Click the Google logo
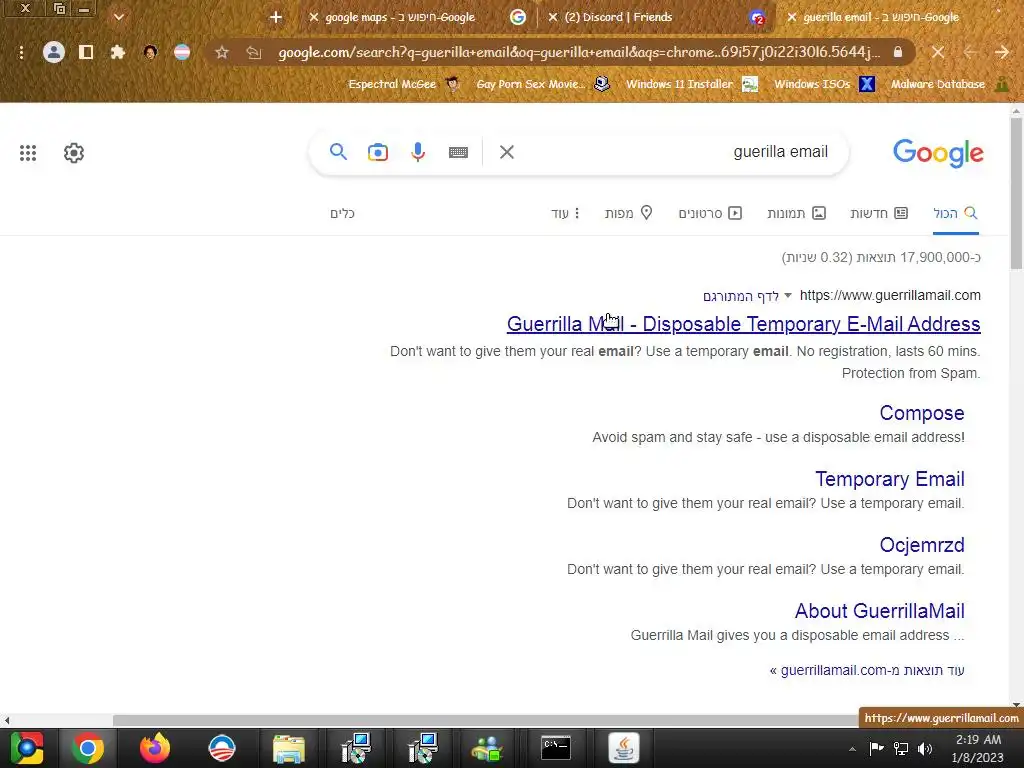1024x768 pixels. [x=938, y=153]
